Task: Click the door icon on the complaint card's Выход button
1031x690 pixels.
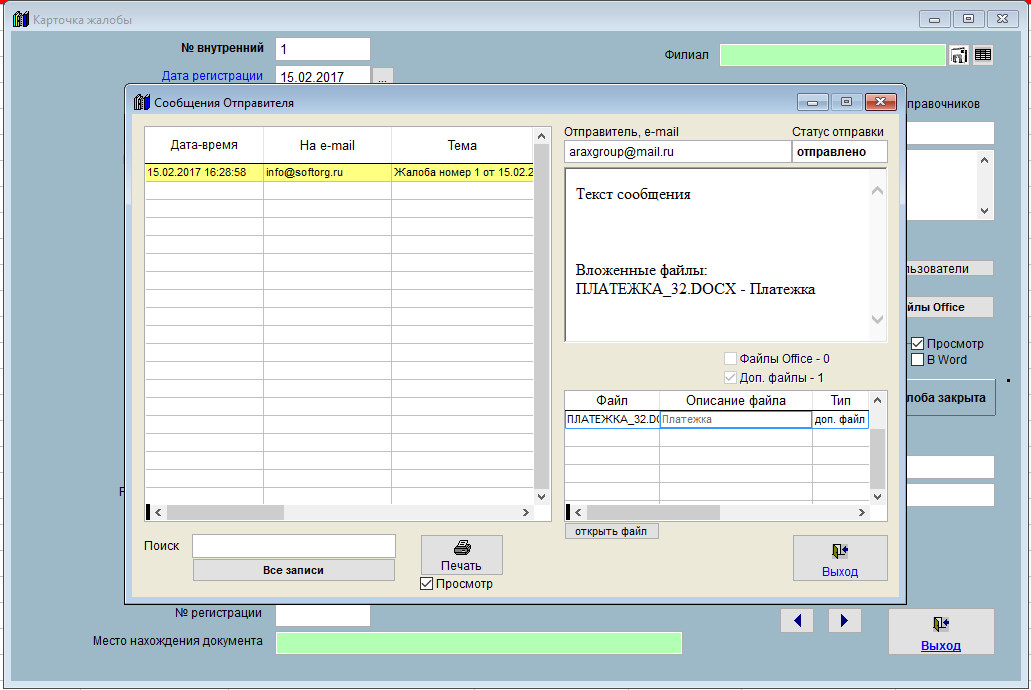Action: click(x=940, y=625)
